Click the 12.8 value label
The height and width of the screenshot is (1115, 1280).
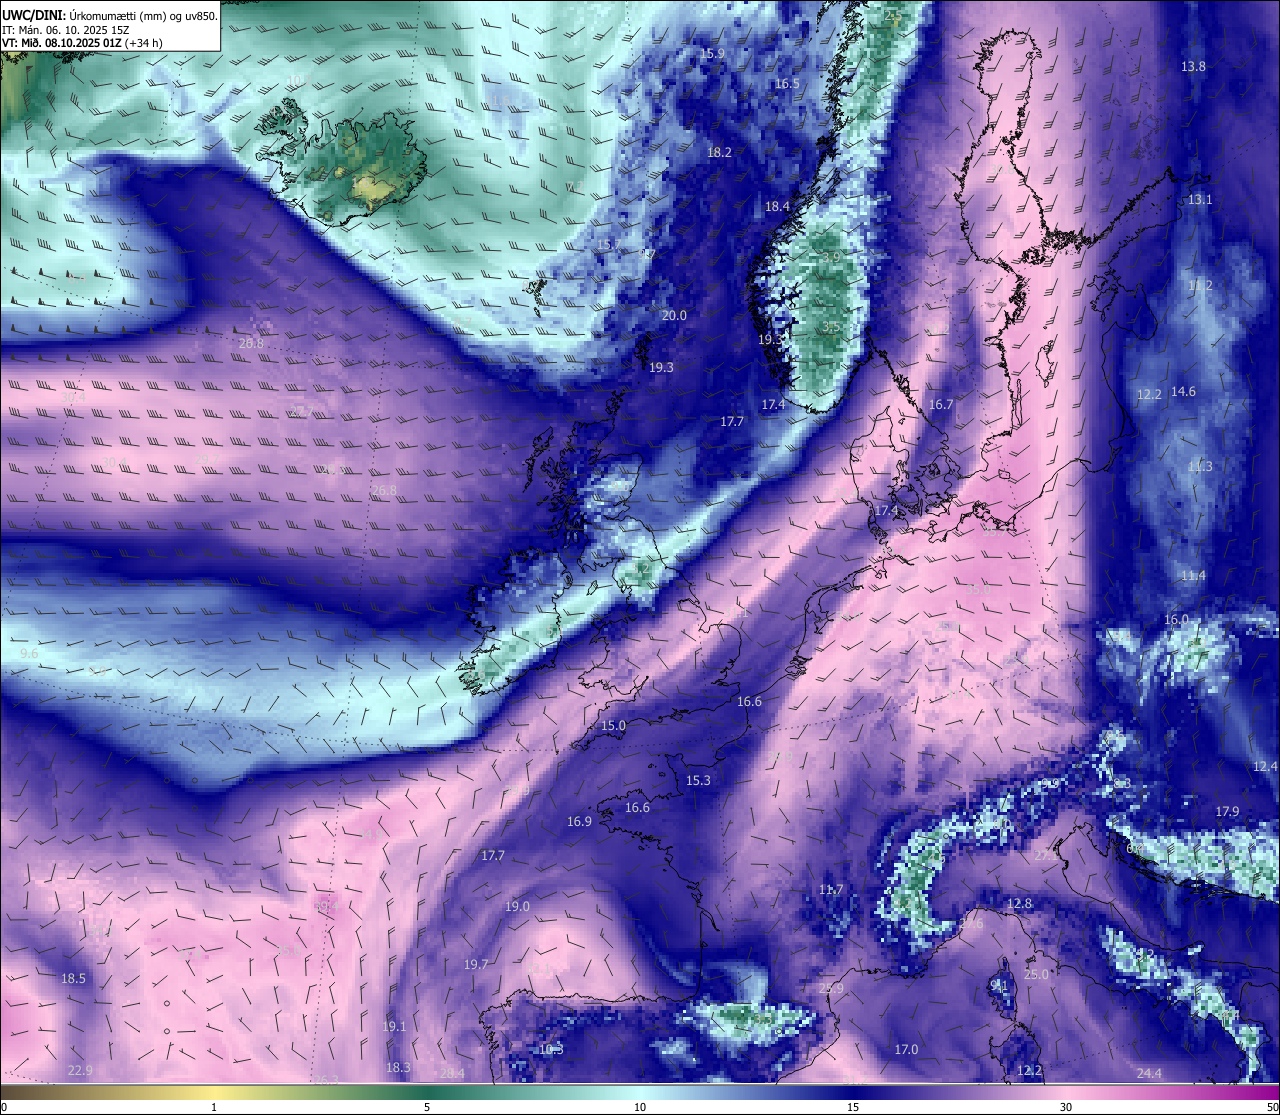(1019, 903)
